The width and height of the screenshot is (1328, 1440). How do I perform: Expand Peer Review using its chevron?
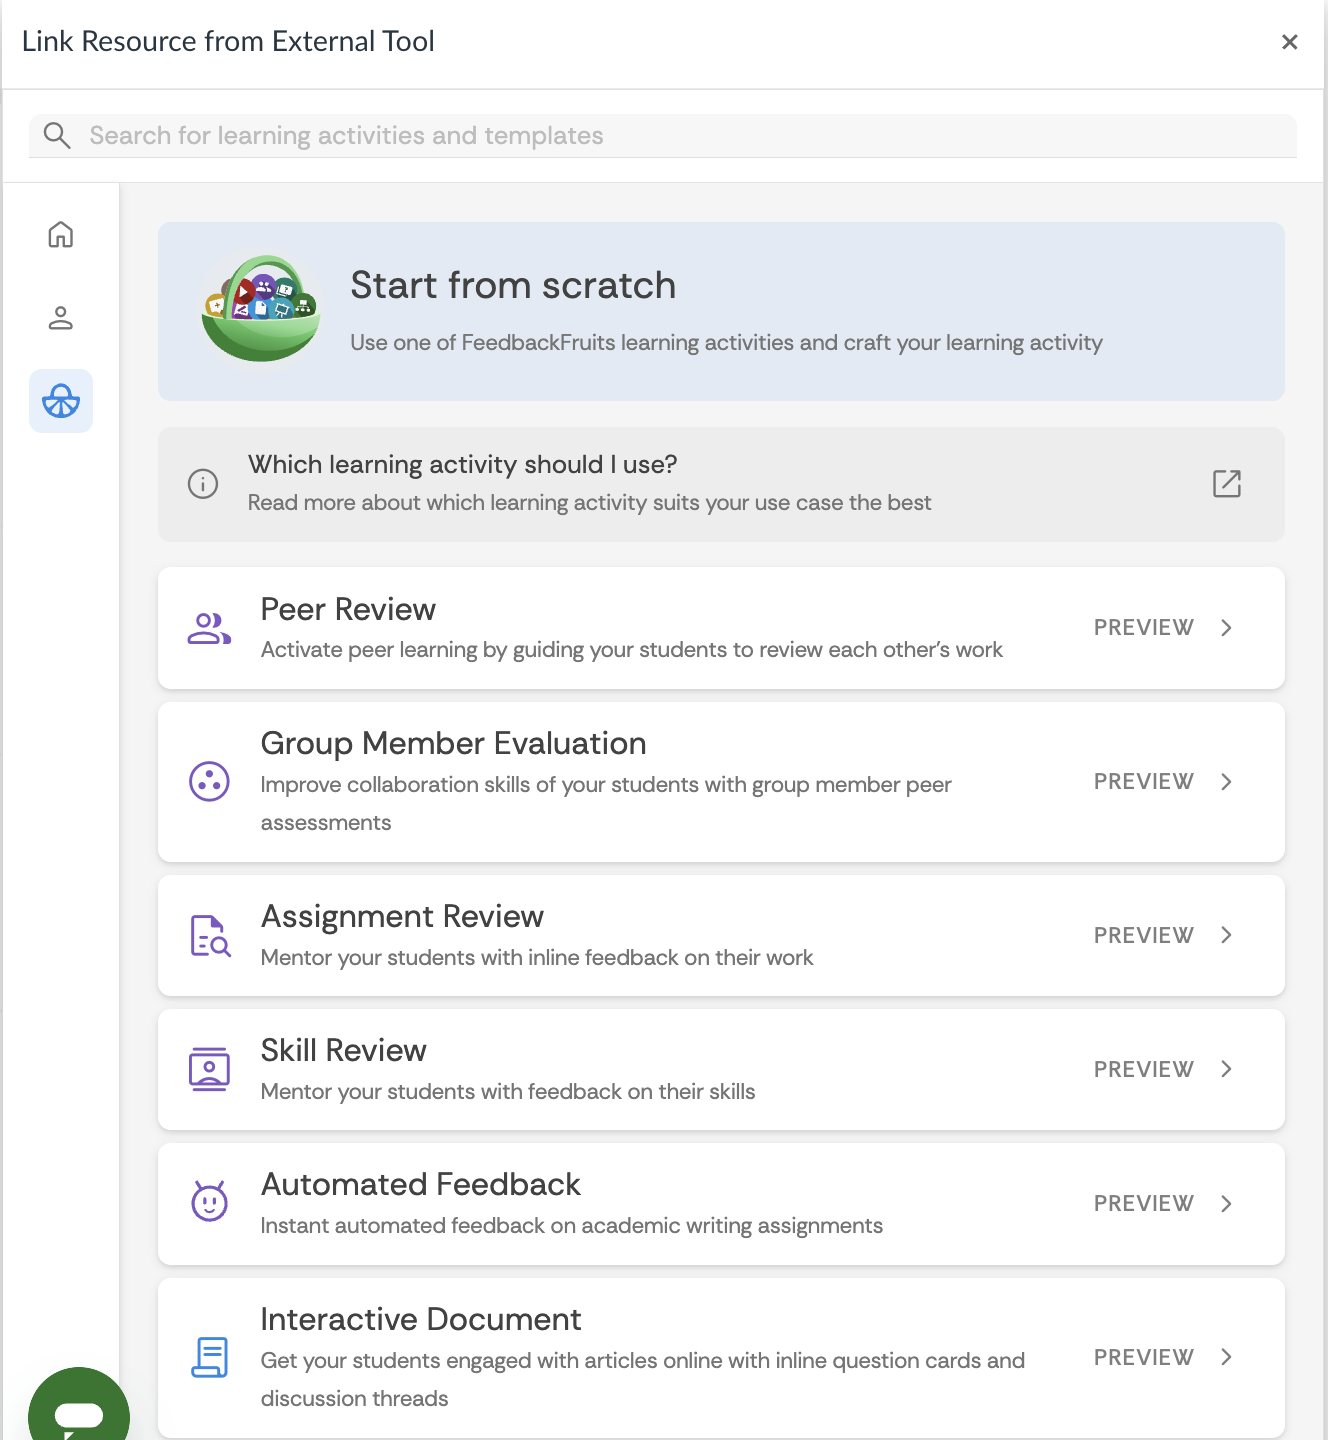pos(1226,627)
